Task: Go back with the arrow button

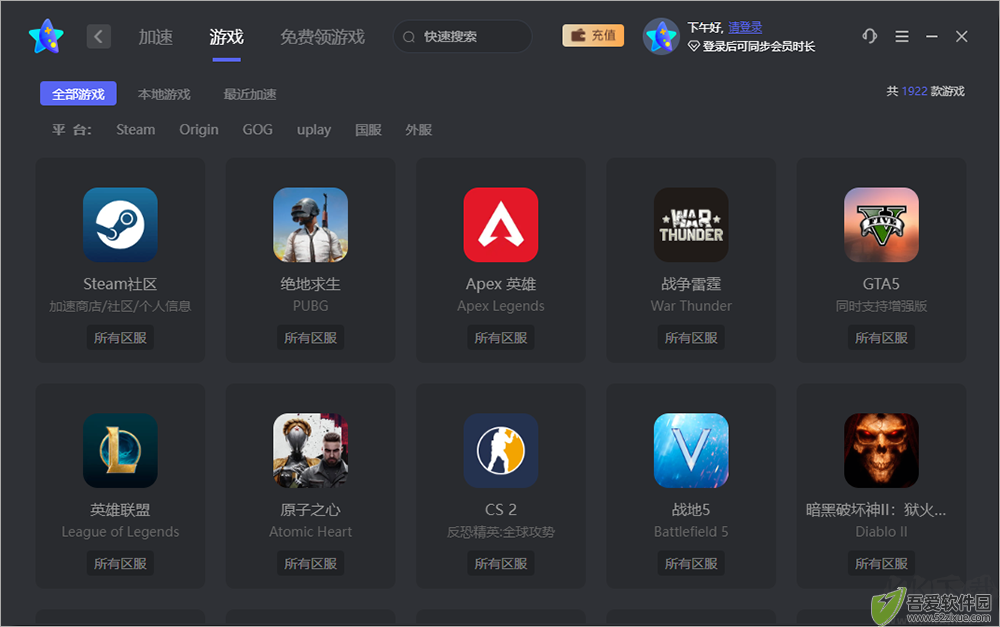Action: (x=99, y=36)
